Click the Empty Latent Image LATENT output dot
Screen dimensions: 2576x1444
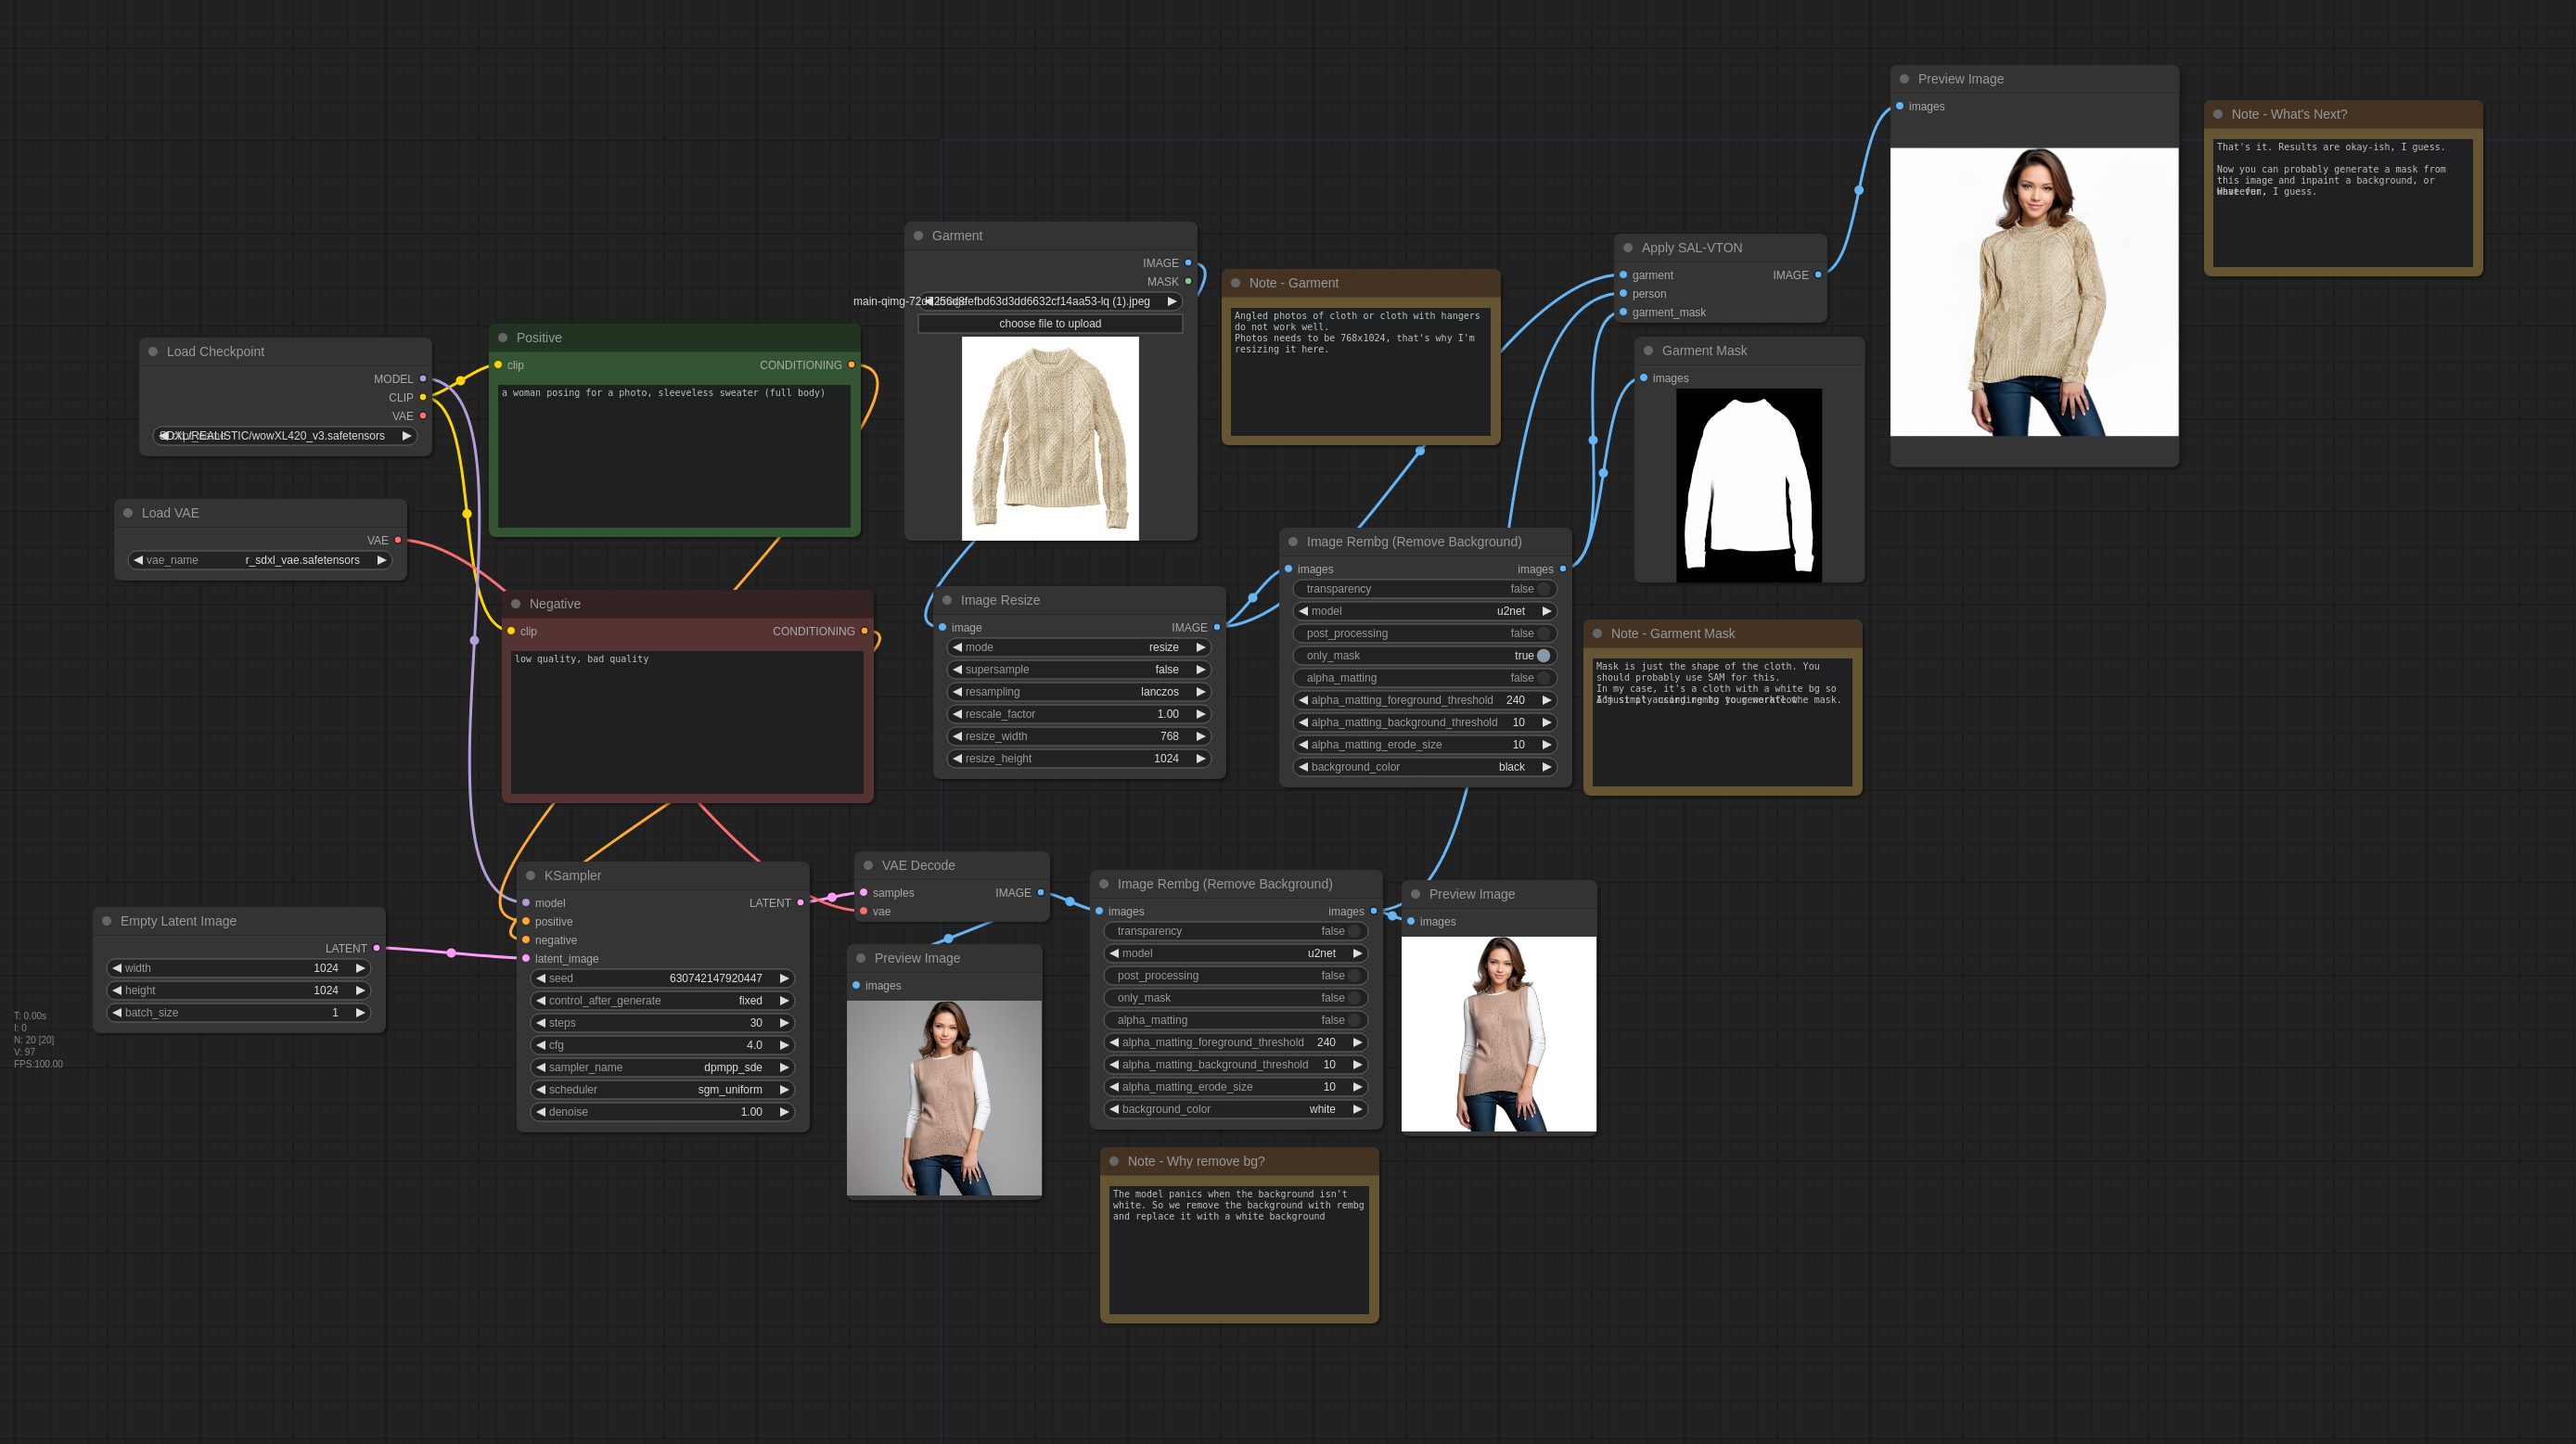pos(377,948)
